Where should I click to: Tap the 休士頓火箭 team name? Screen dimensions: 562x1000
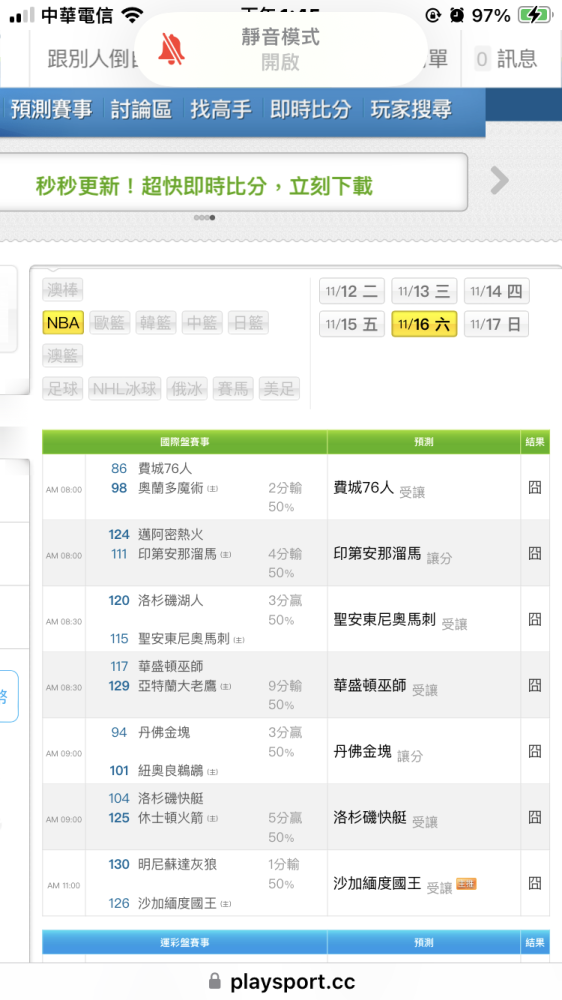[171, 818]
